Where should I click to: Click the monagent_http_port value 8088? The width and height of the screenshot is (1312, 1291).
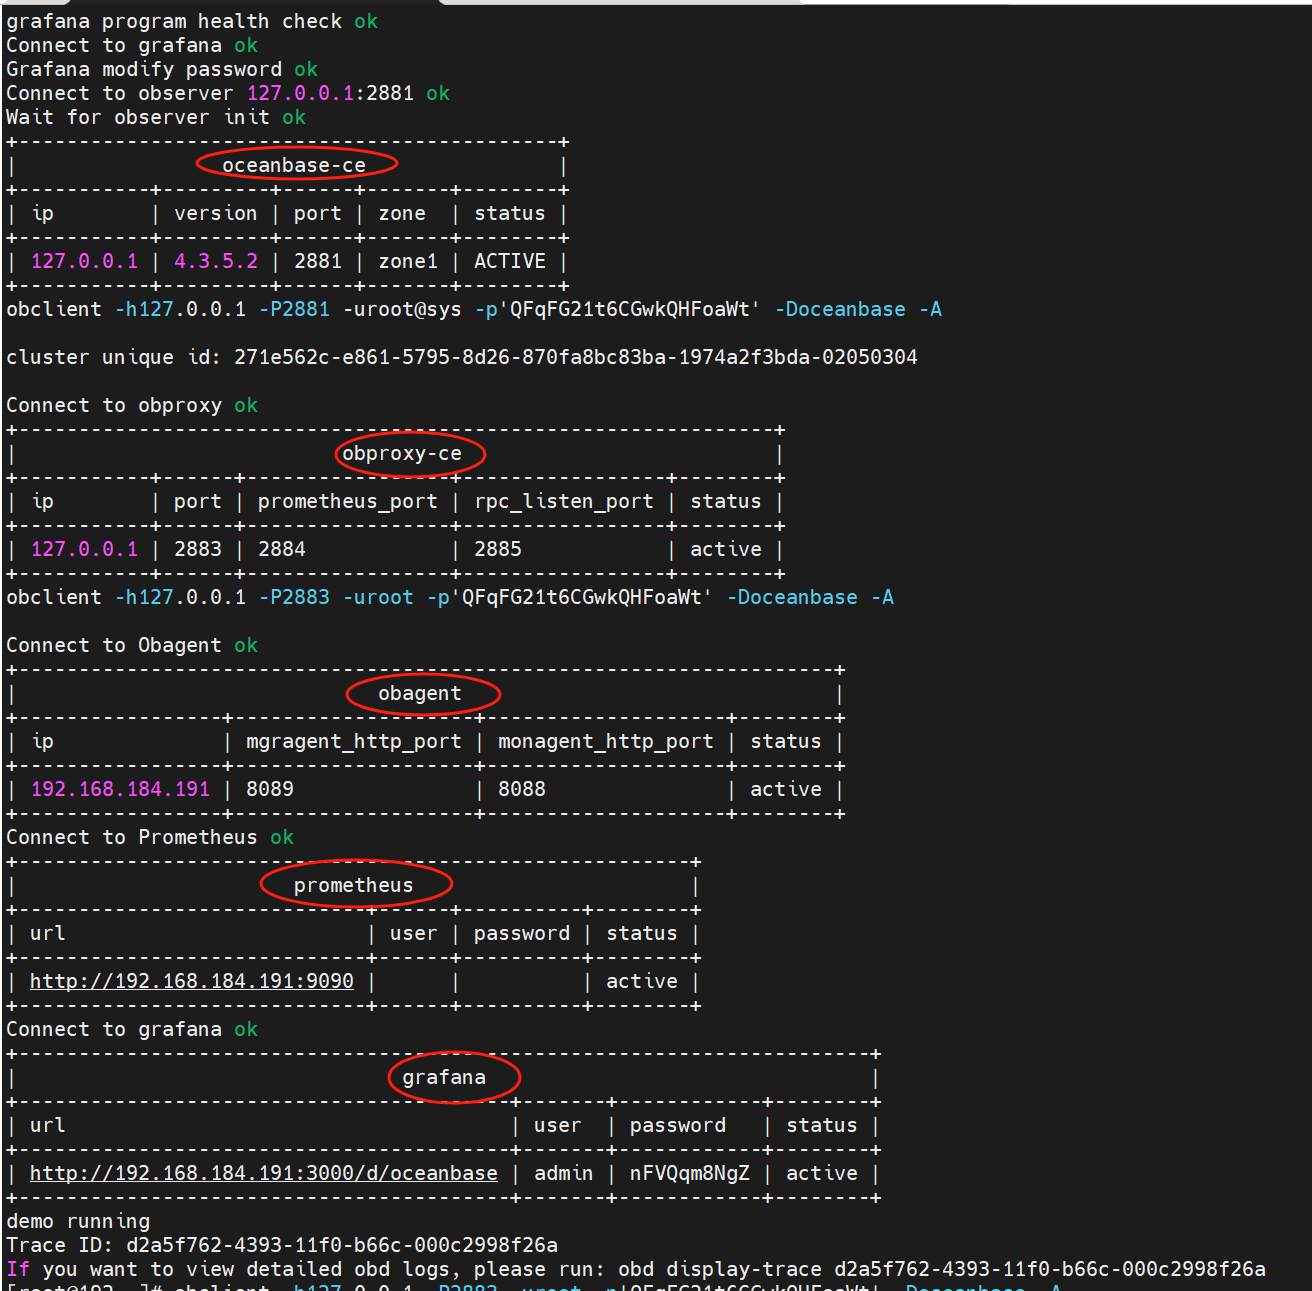coord(522,789)
